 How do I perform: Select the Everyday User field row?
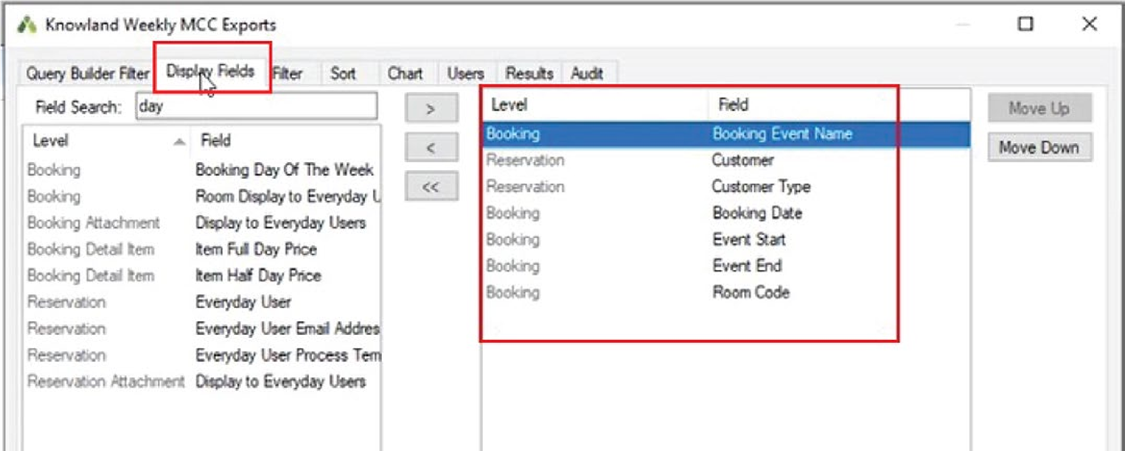(x=202, y=303)
